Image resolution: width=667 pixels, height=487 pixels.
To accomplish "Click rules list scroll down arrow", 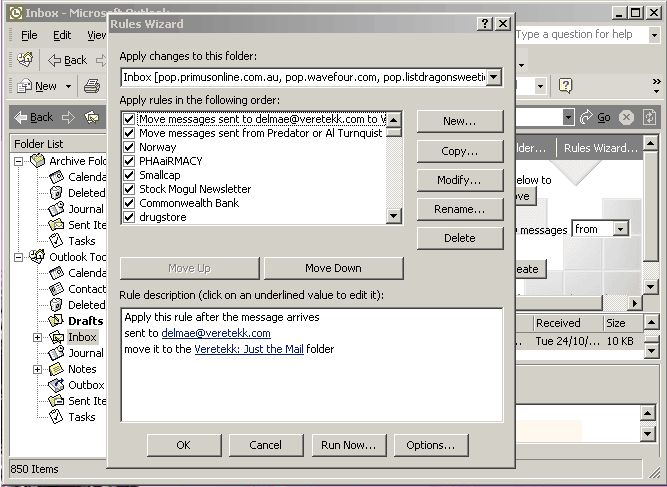I will coord(393,216).
